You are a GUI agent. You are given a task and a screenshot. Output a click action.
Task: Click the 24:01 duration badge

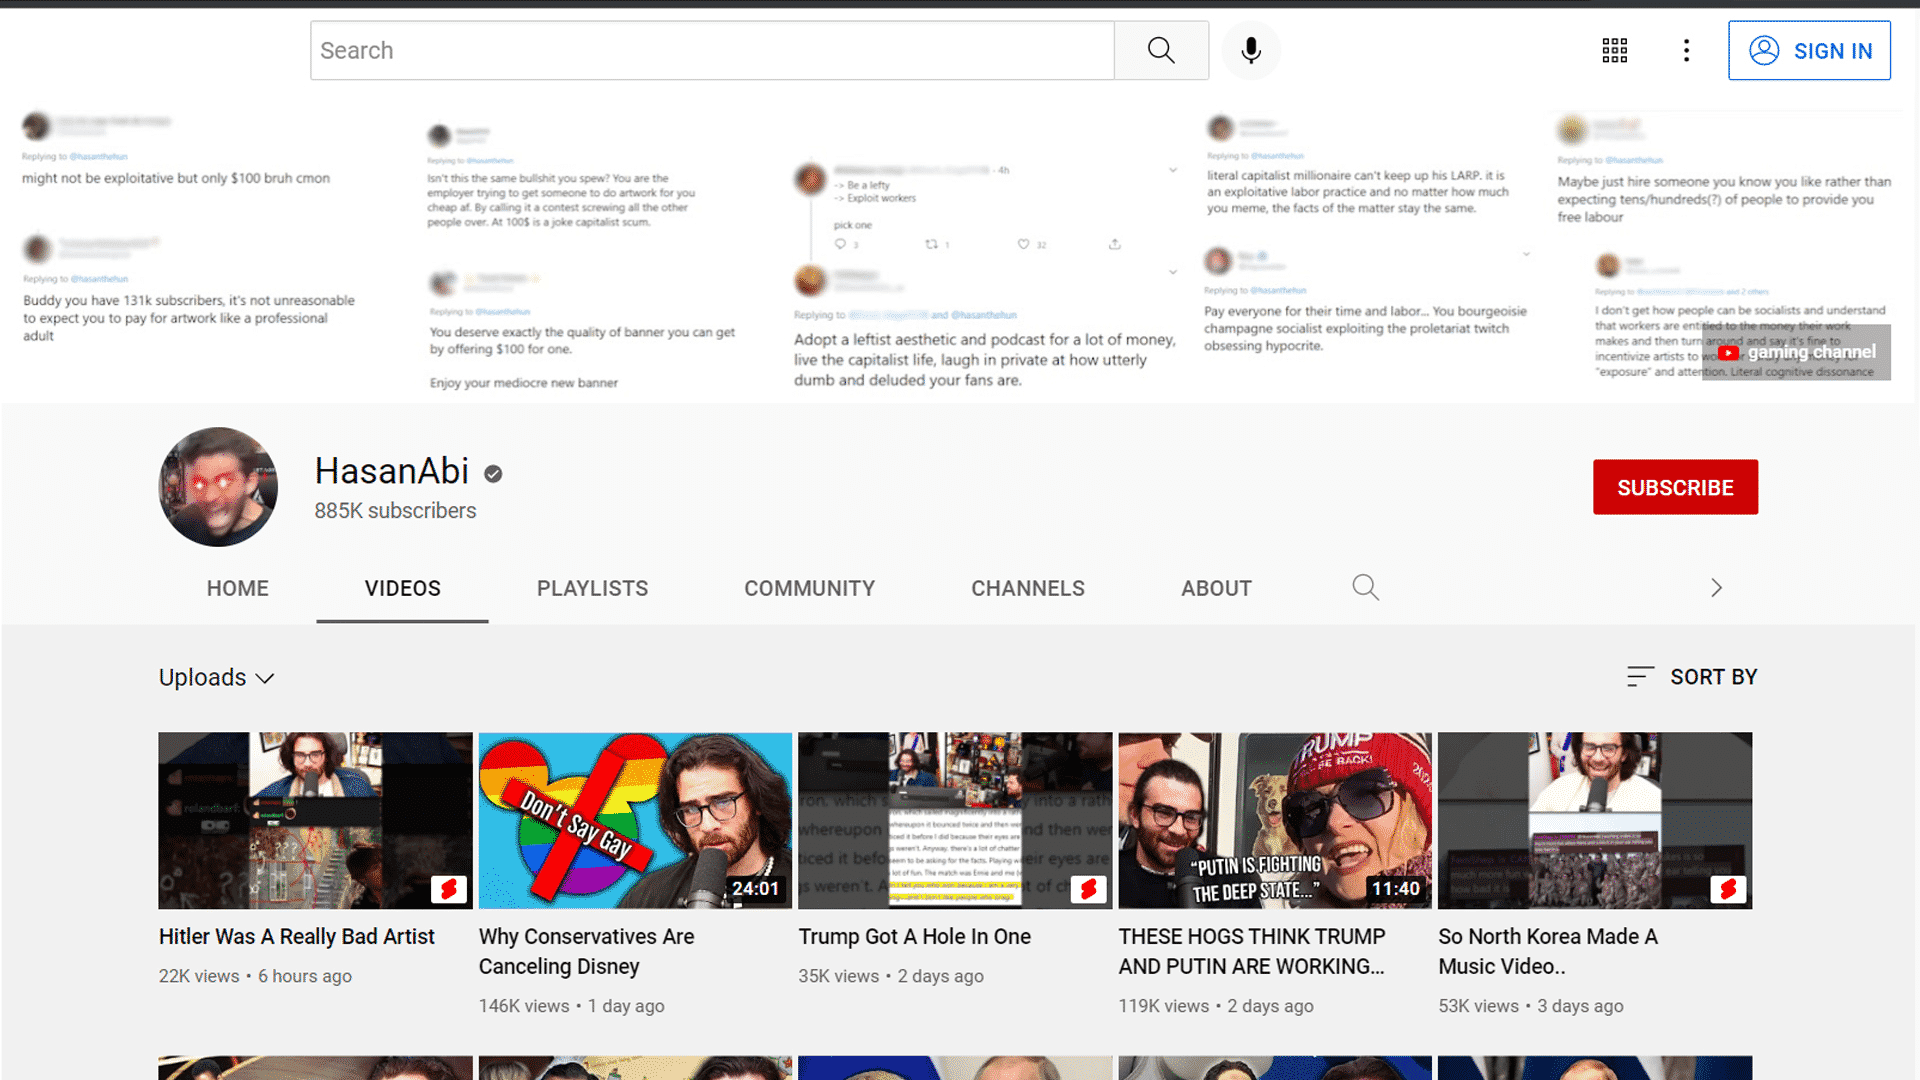[x=755, y=889]
